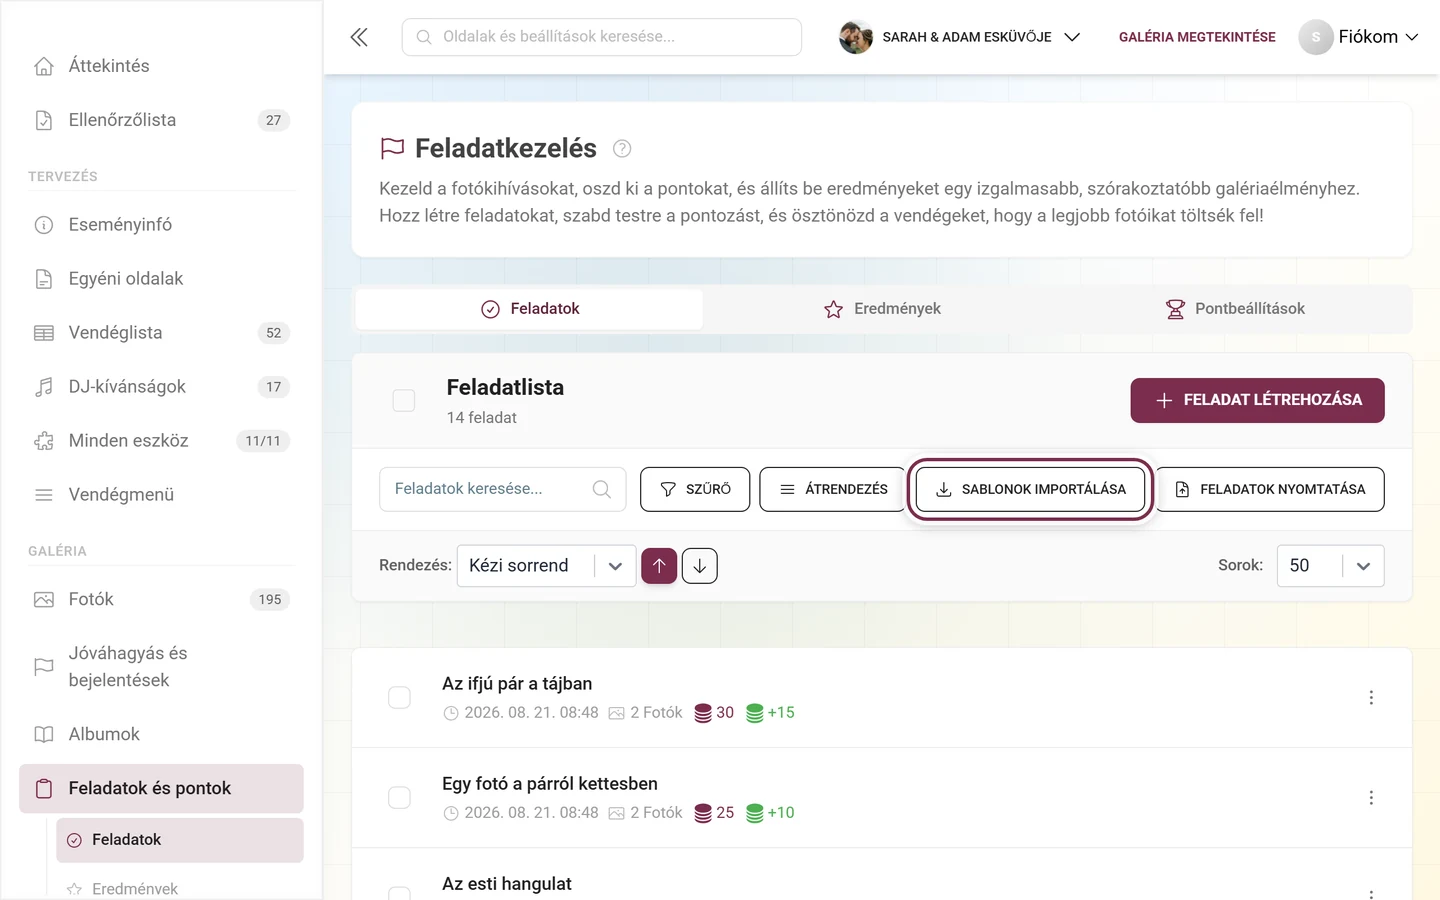
Task: Click the search magnifier in Feladatok keresése field
Action: coord(601,489)
